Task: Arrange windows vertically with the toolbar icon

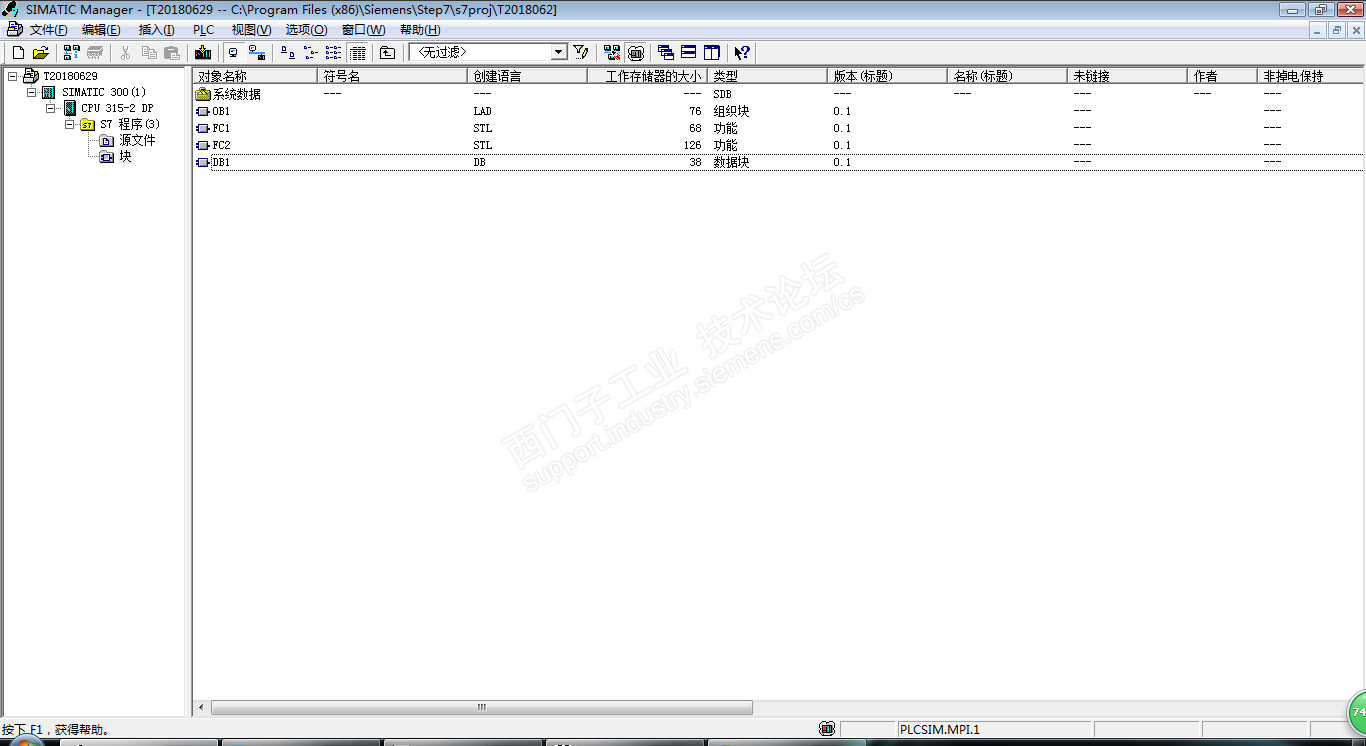Action: (712, 52)
